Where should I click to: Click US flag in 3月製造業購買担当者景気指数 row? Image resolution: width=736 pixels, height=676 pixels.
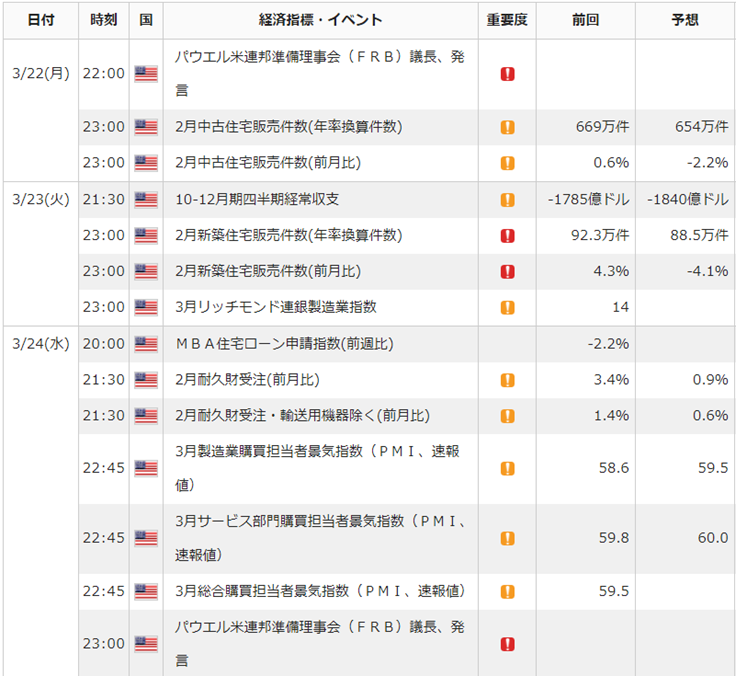146,469
